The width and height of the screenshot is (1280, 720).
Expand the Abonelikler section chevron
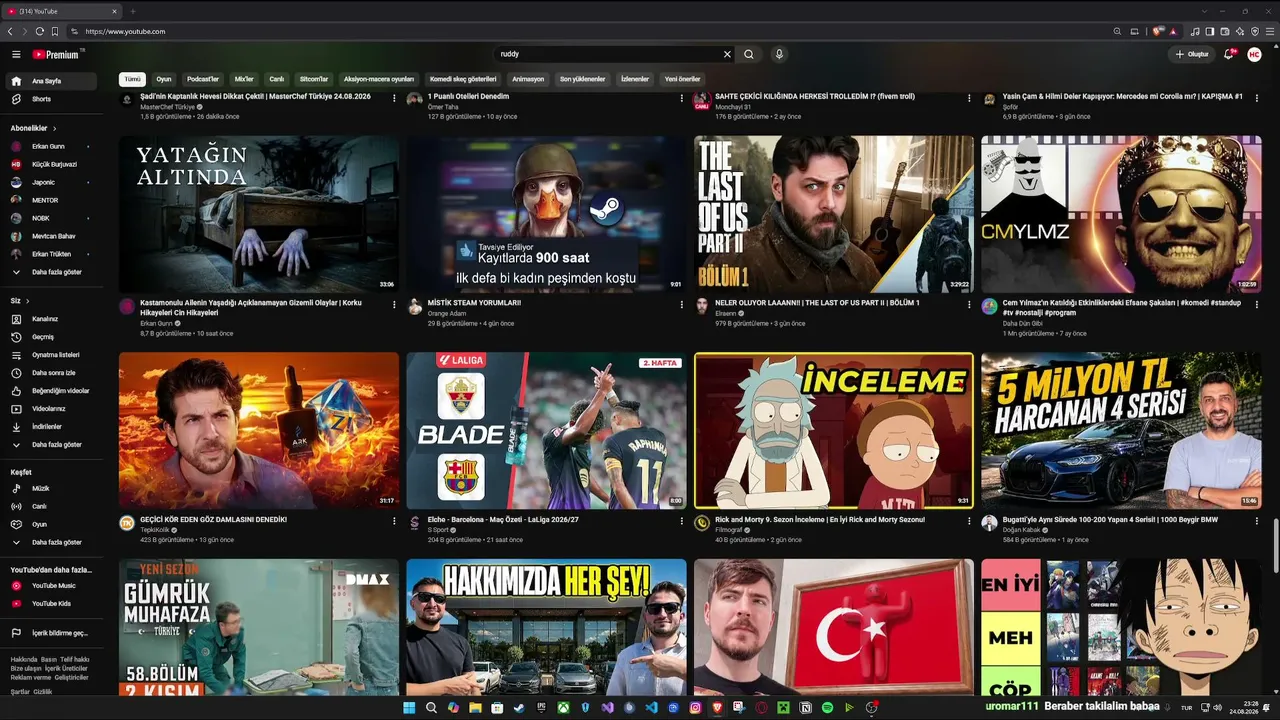(55, 129)
